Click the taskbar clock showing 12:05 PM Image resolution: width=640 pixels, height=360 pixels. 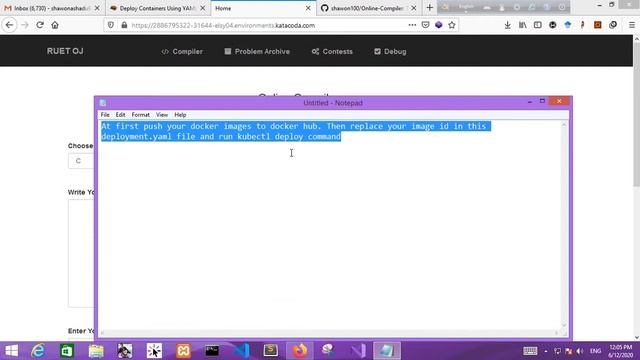click(x=620, y=351)
